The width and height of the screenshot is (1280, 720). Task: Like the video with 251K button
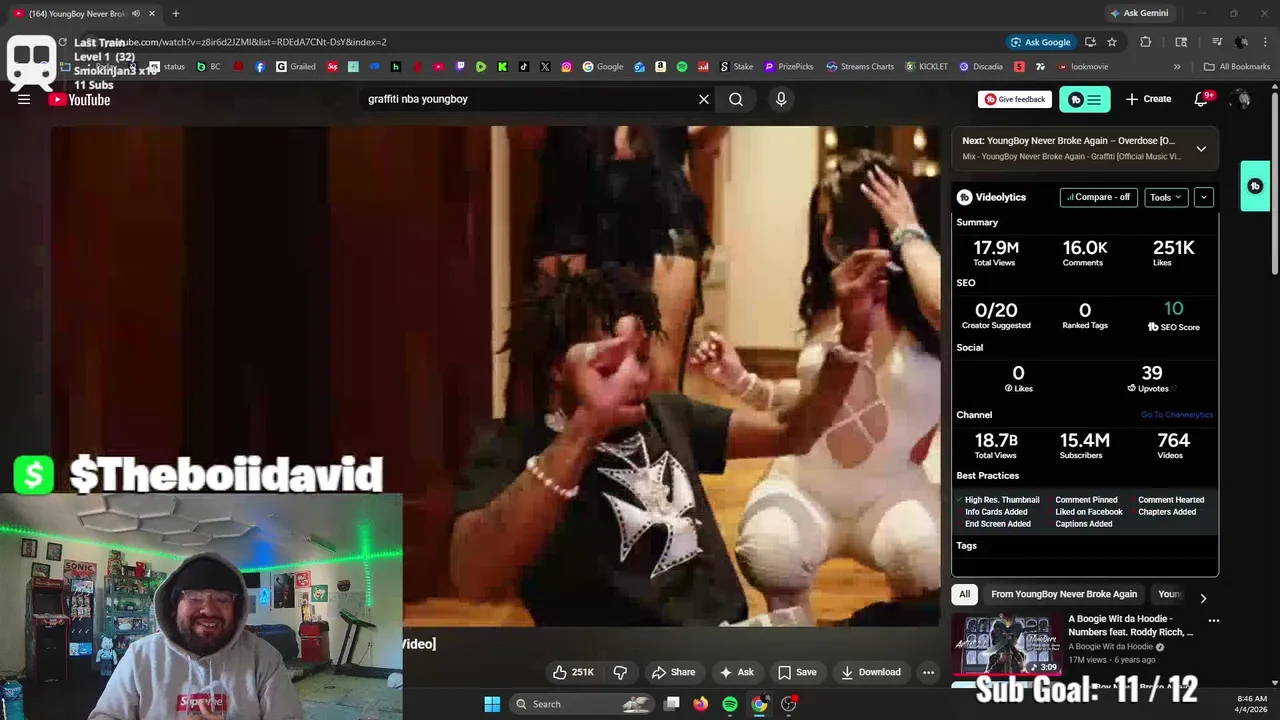pyautogui.click(x=573, y=672)
